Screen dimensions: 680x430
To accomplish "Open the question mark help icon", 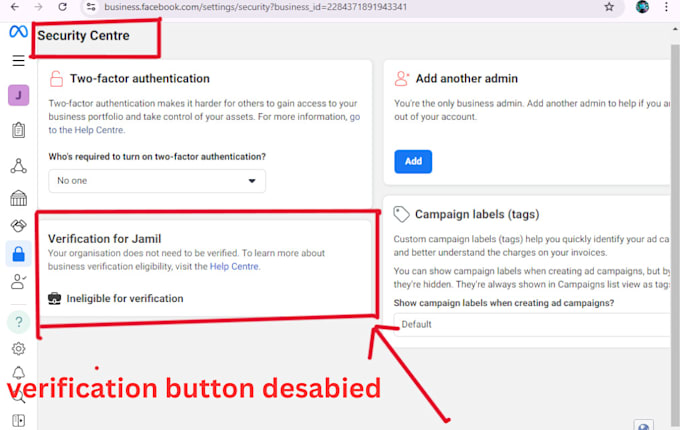I will [x=19, y=322].
